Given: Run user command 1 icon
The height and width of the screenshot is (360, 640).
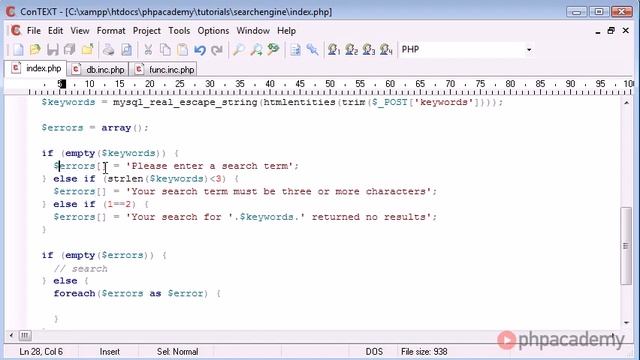Looking at the screenshot, I should coord(334,50).
